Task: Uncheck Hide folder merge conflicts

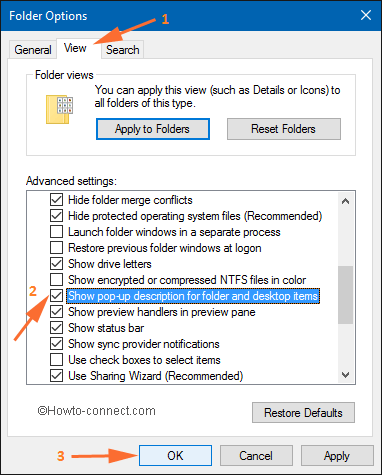Action: tap(56, 200)
